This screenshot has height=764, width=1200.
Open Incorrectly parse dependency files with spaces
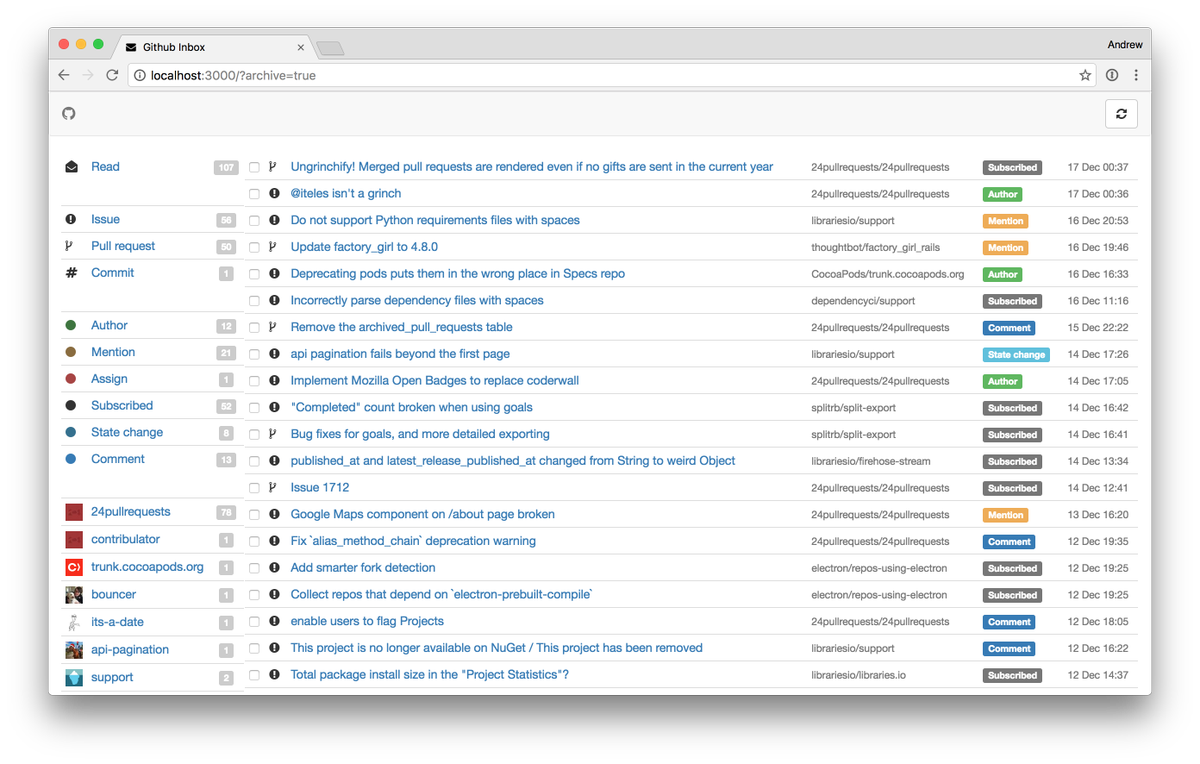click(x=417, y=300)
